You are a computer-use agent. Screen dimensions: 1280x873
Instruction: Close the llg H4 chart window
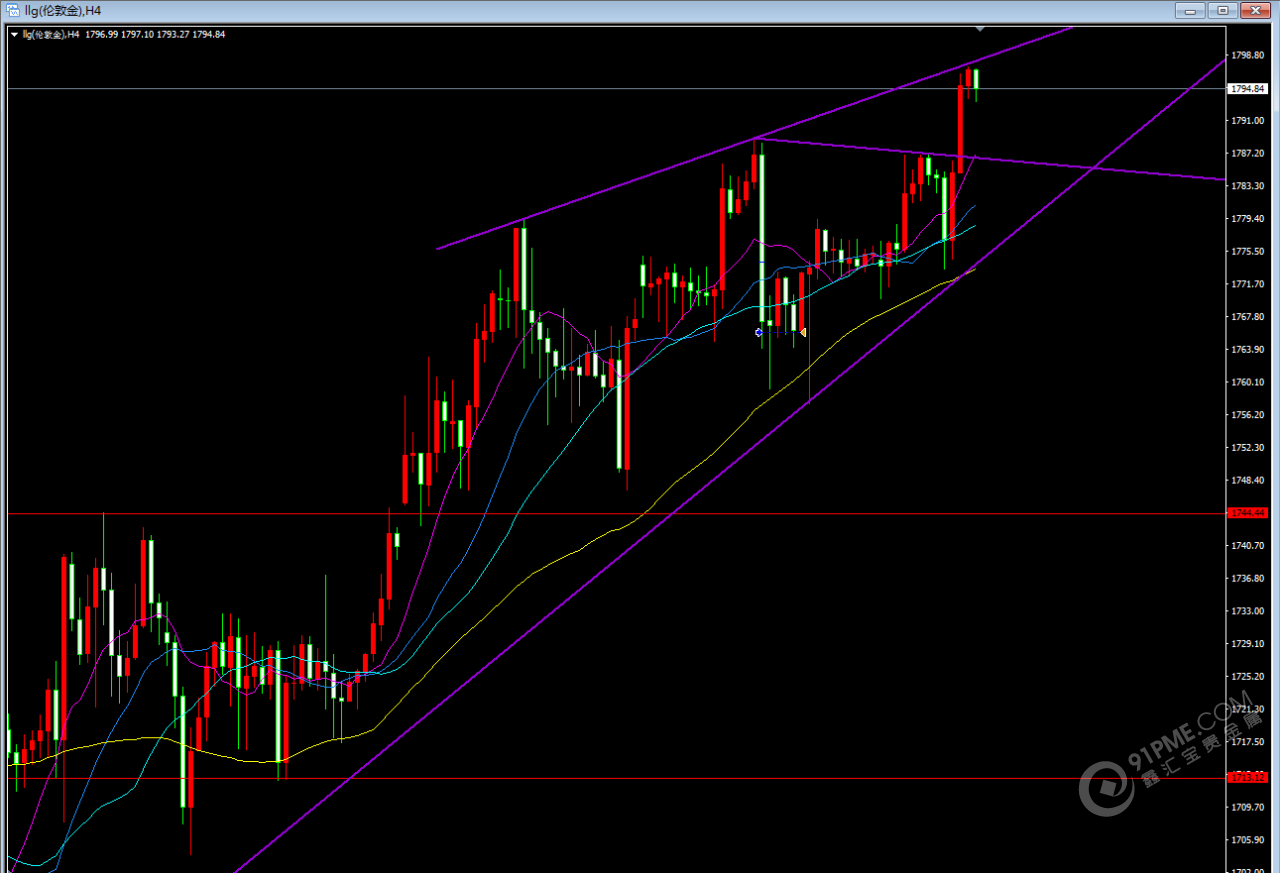(x=1255, y=10)
